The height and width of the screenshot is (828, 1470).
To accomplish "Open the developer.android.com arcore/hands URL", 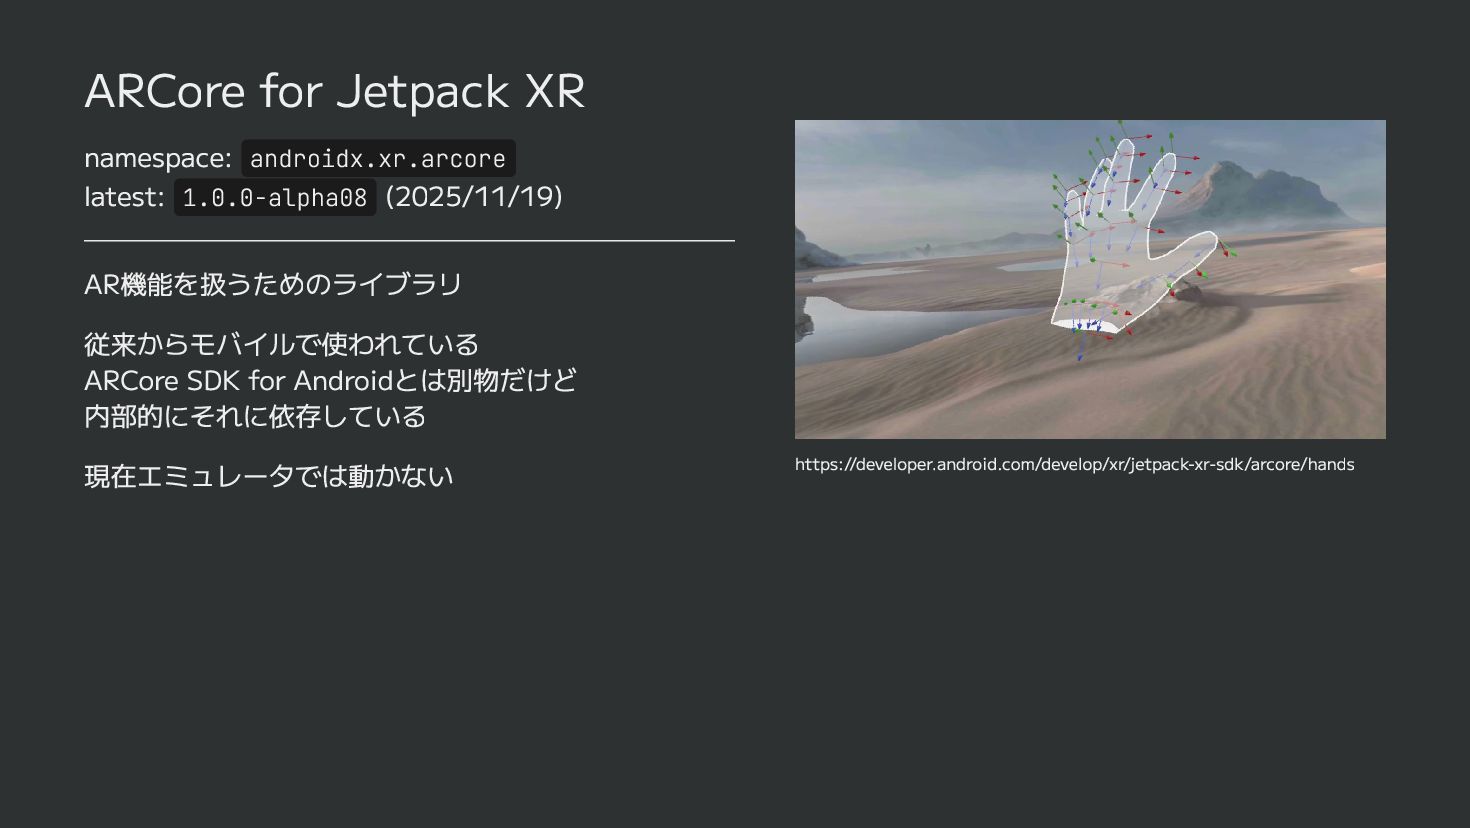I will coord(1074,464).
